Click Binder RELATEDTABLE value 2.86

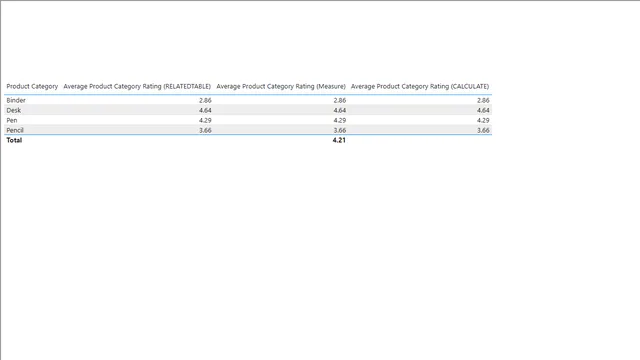tap(205, 100)
